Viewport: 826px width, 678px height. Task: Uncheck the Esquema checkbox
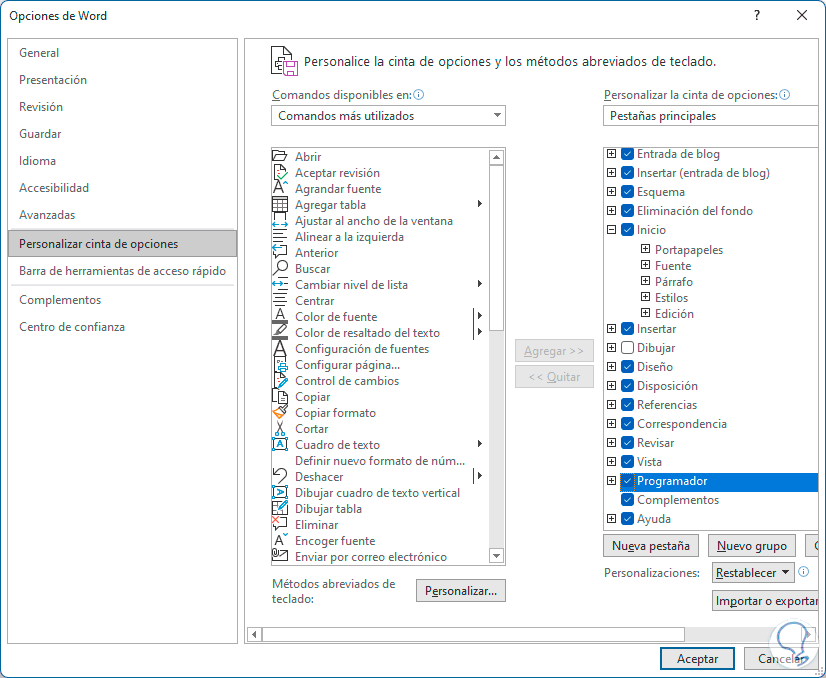(x=627, y=192)
